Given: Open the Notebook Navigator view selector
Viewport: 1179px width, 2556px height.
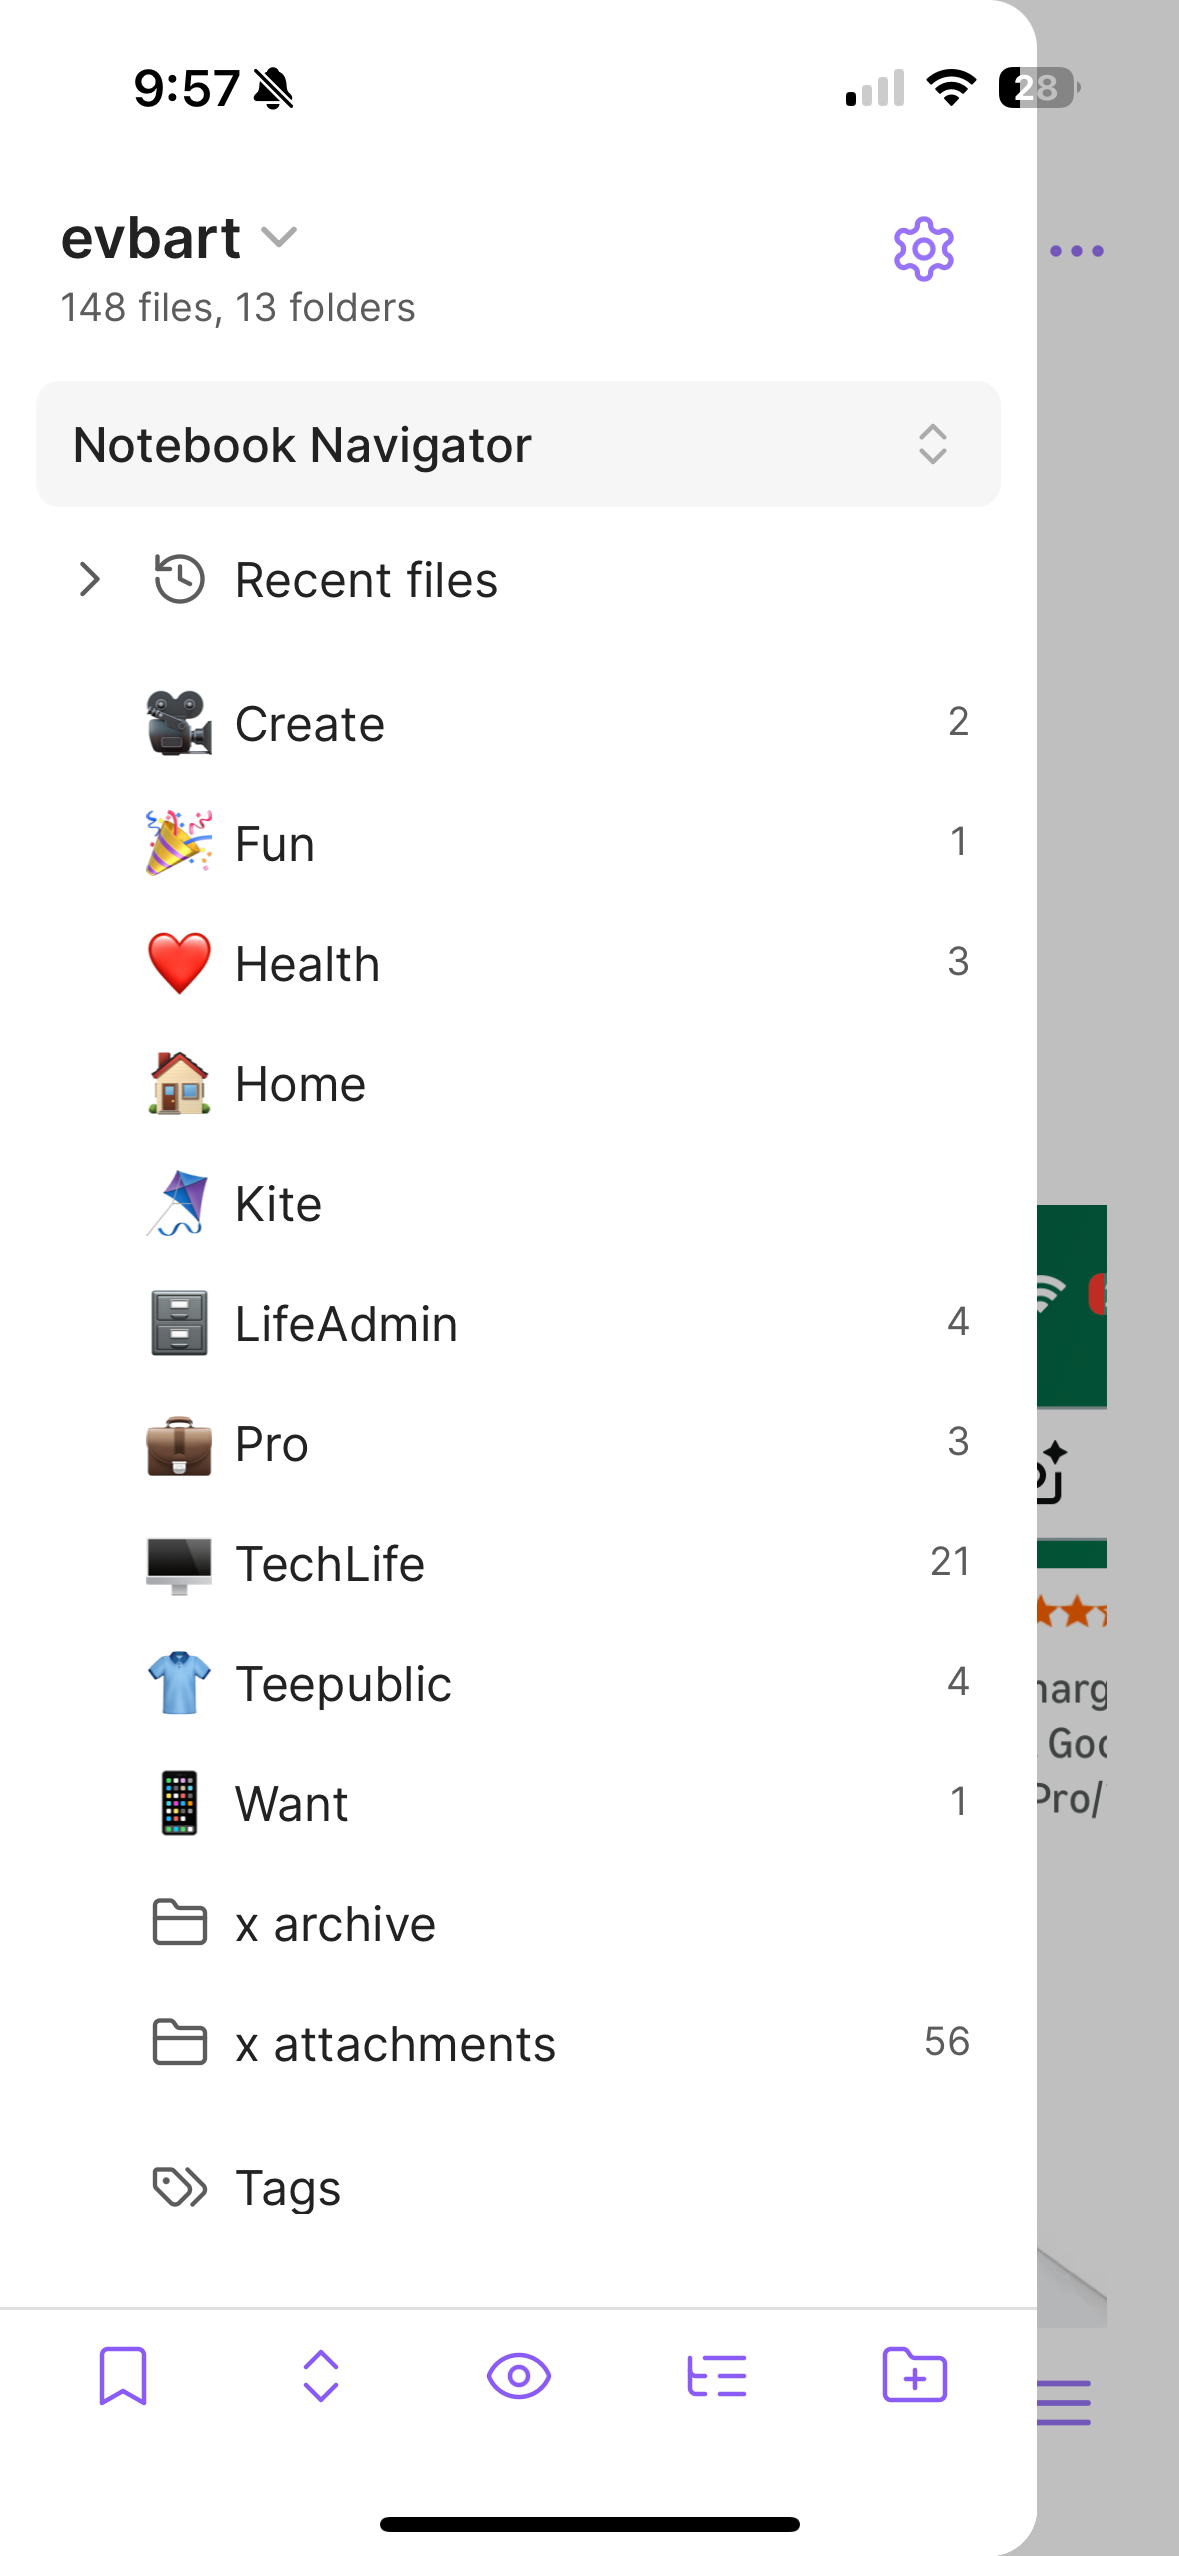Looking at the screenshot, I should pos(518,444).
